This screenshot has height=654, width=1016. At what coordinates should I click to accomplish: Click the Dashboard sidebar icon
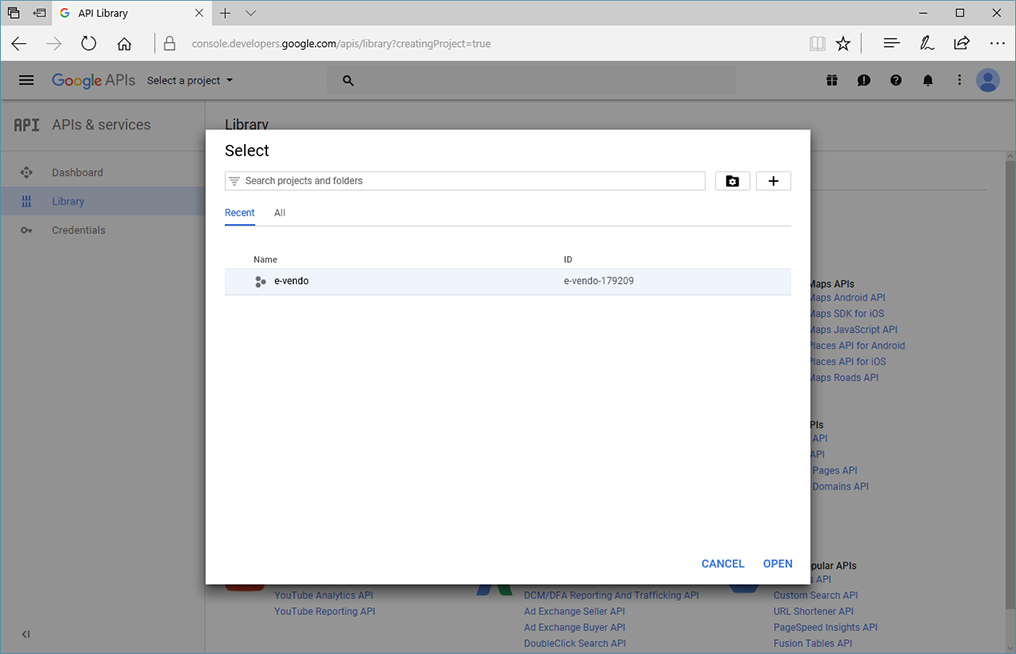click(26, 172)
